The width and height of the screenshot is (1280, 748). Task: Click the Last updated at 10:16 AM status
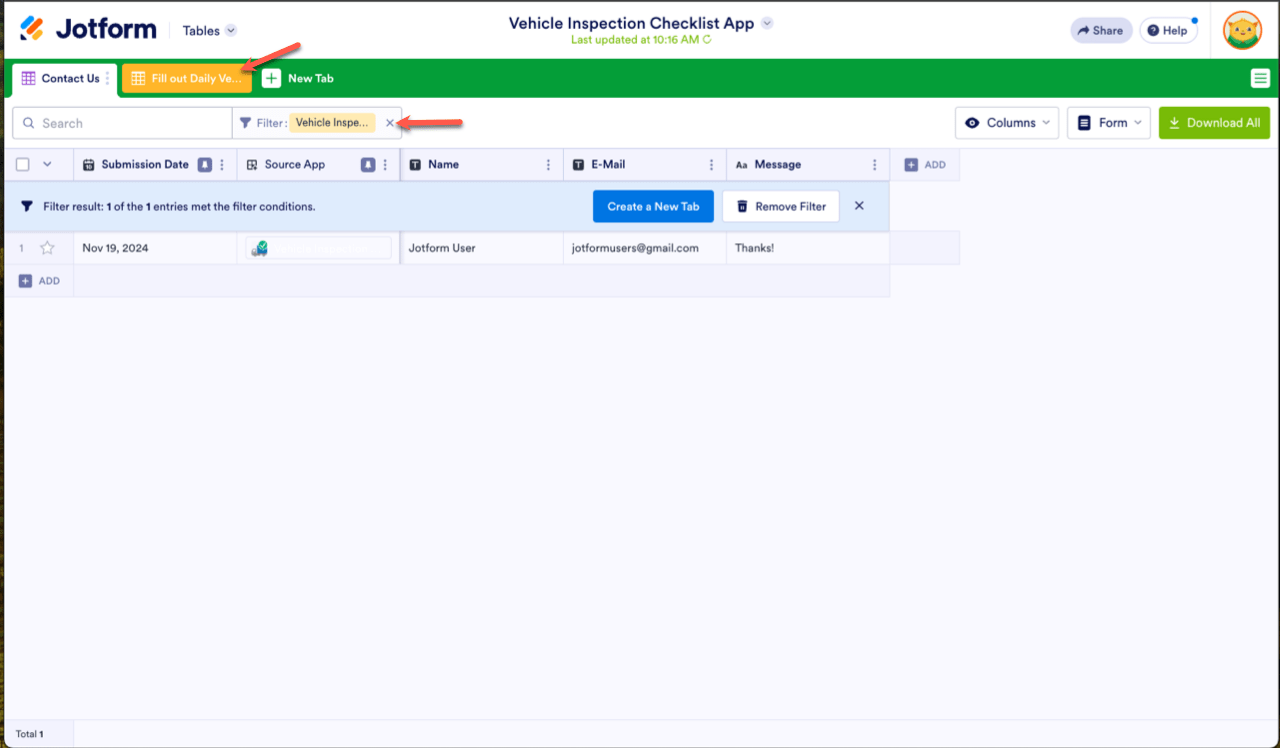[643, 40]
